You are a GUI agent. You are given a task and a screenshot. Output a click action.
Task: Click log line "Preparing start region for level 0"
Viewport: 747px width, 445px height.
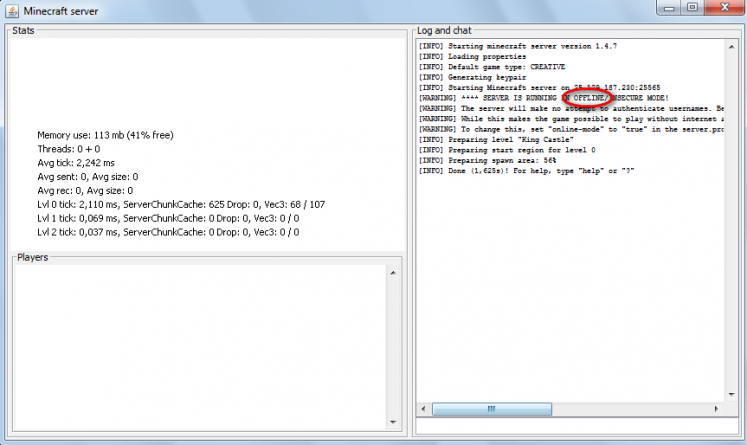click(x=507, y=150)
